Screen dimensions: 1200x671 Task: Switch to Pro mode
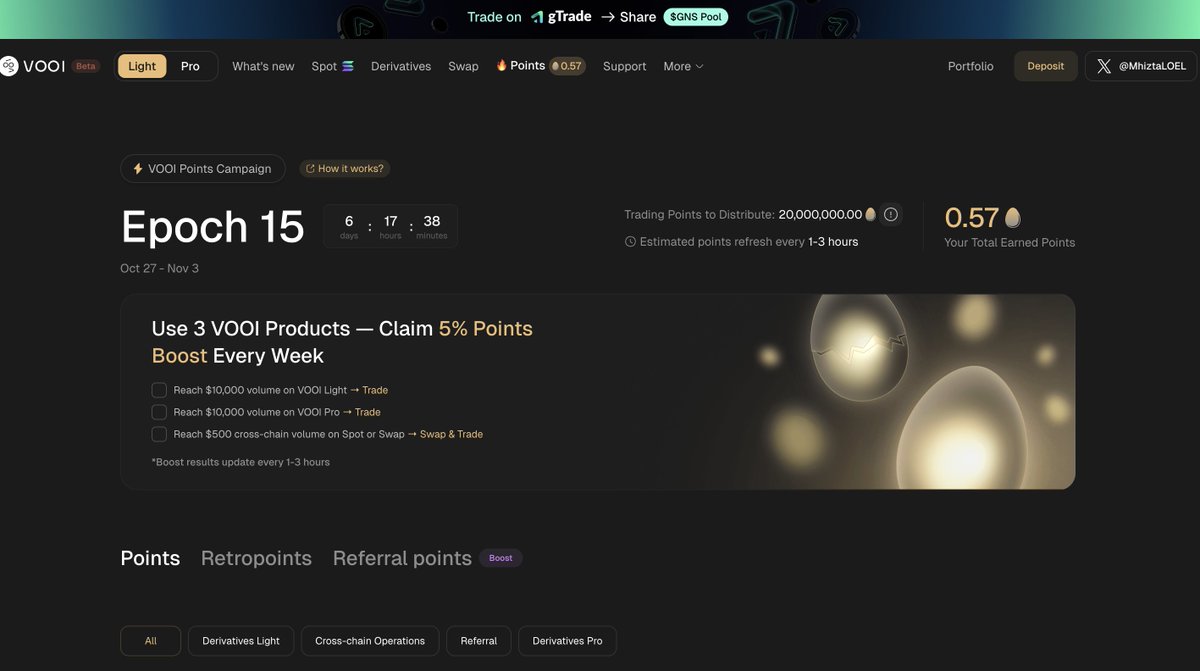[190, 66]
